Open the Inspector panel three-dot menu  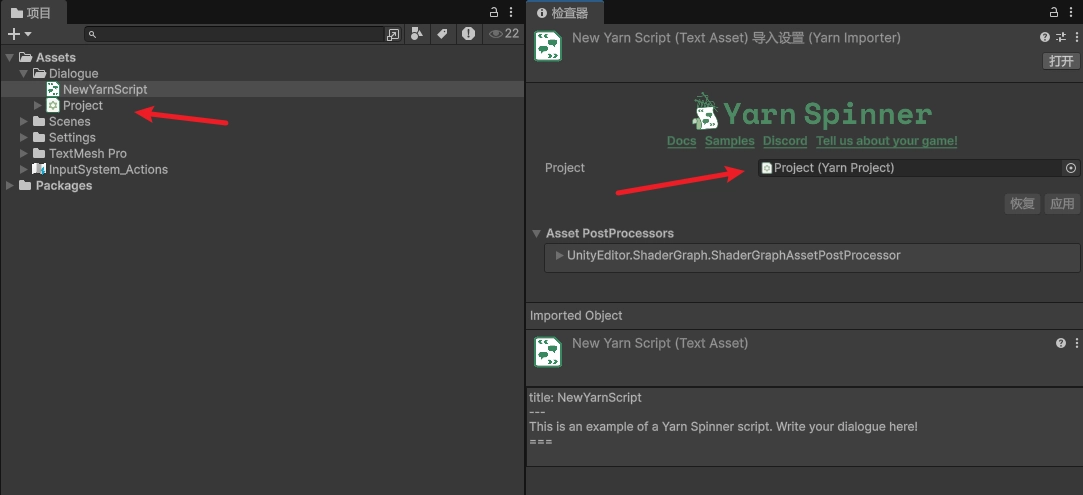[x=1072, y=12]
